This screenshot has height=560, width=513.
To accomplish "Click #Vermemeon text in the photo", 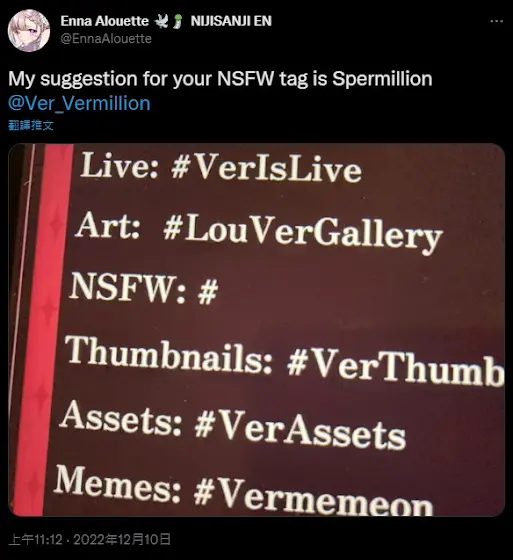I will pos(313,496).
